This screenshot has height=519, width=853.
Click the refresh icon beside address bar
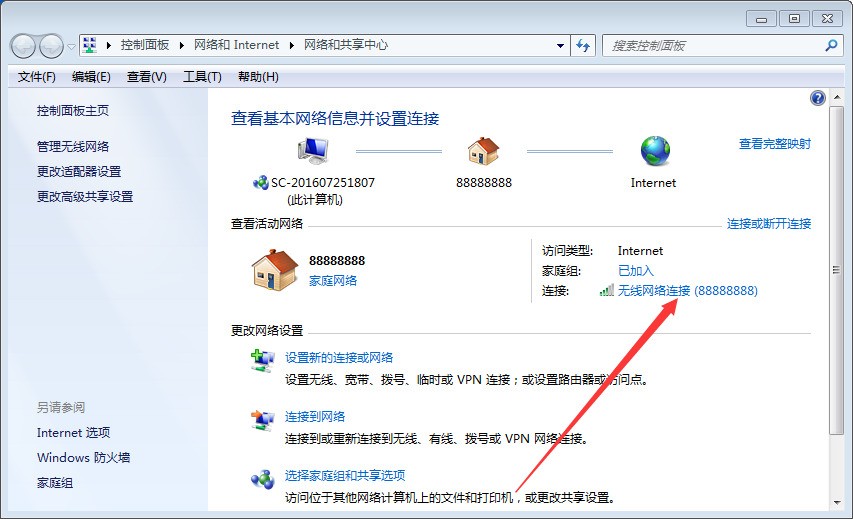[583, 46]
